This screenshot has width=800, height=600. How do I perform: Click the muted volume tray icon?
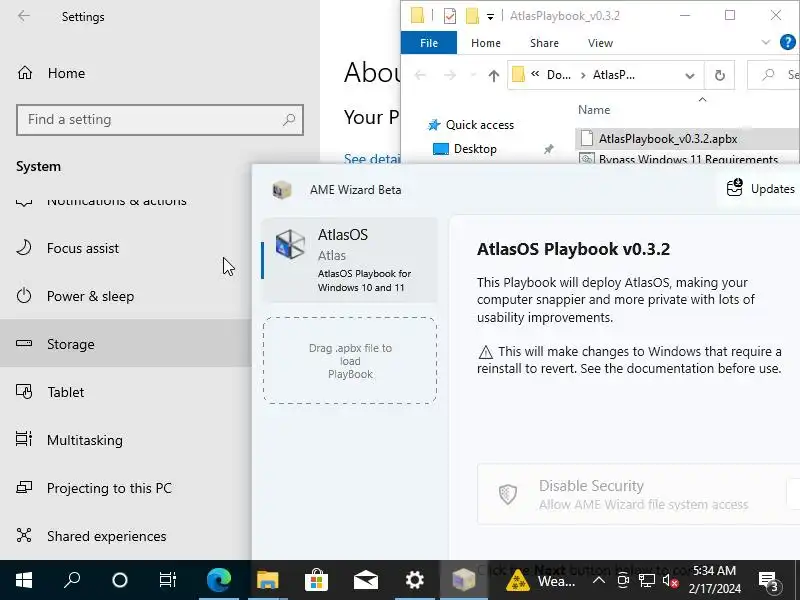click(x=669, y=581)
